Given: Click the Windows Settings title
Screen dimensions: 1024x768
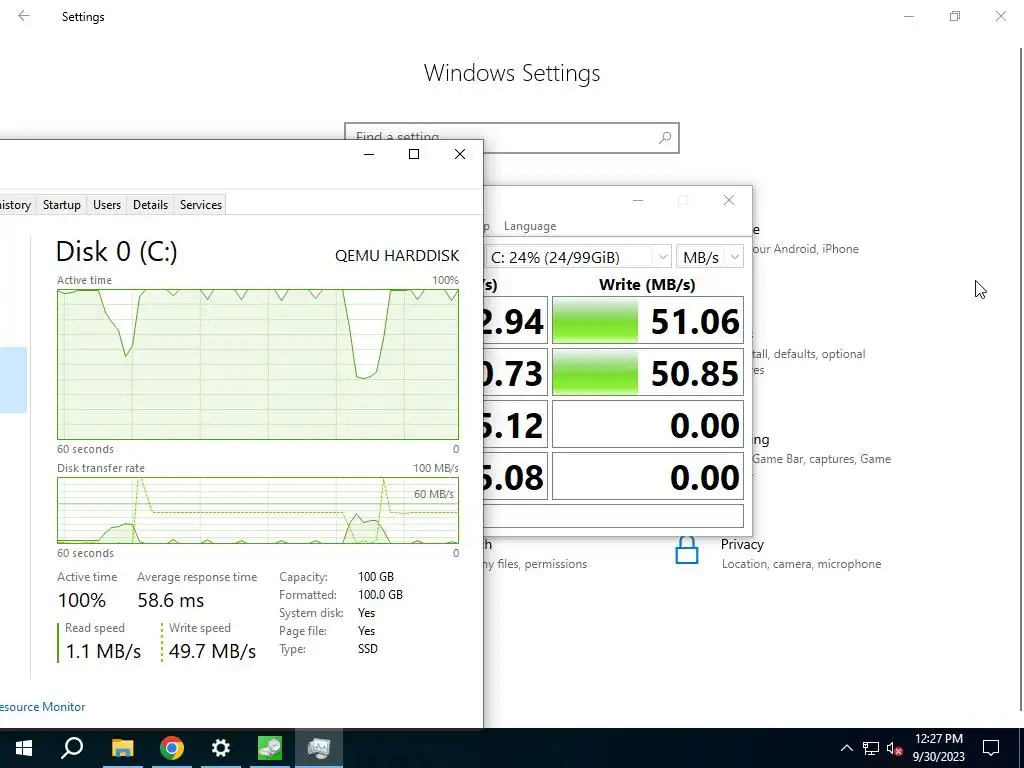Looking at the screenshot, I should pos(512,72).
